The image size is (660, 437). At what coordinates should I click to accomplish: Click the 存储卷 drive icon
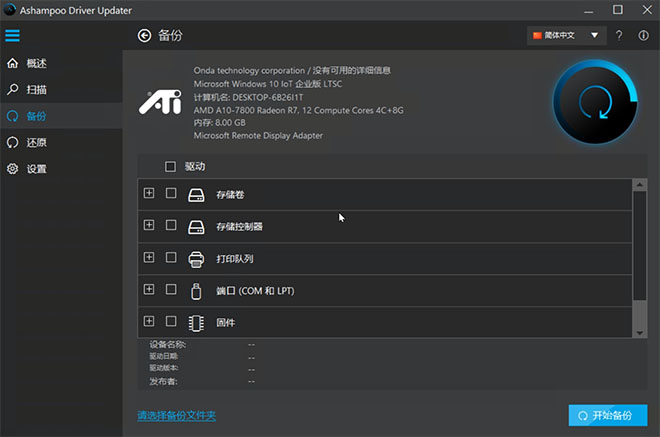[196, 195]
